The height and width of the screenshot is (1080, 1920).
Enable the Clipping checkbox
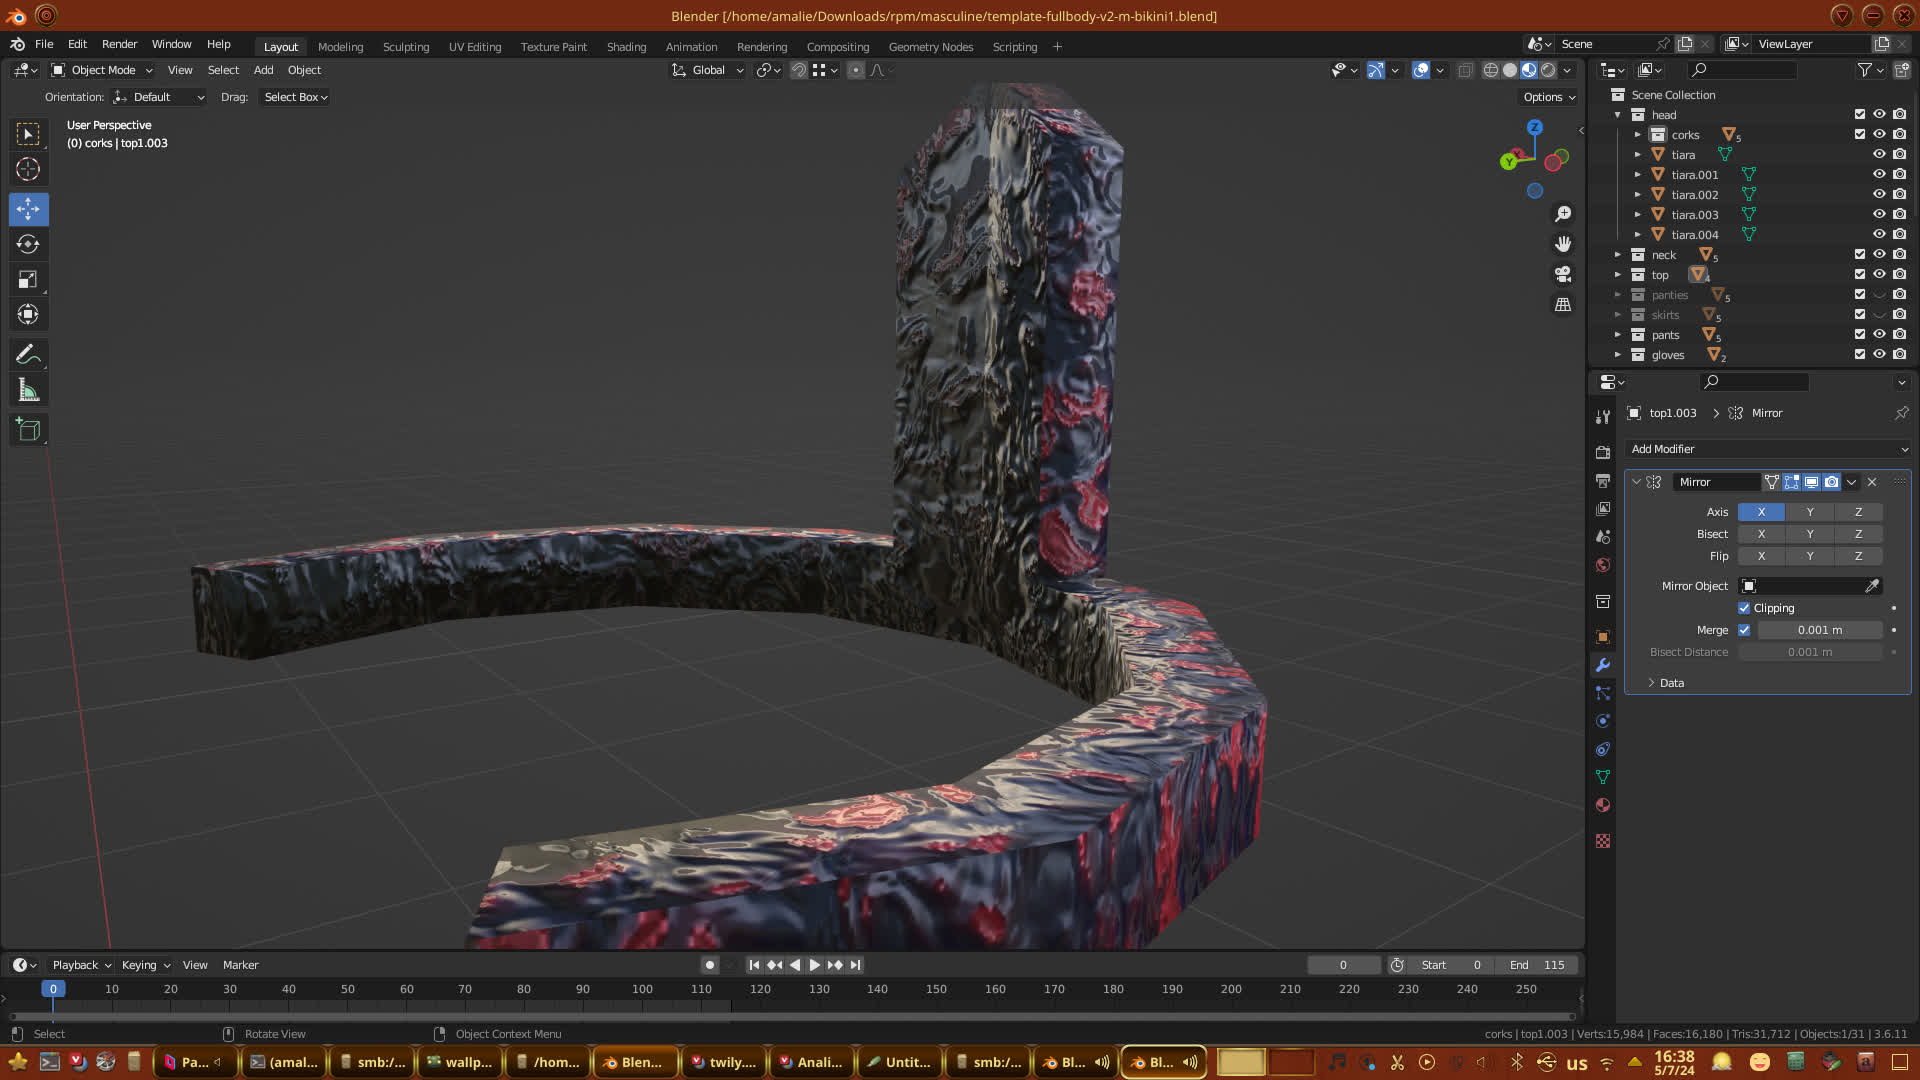click(x=1744, y=608)
